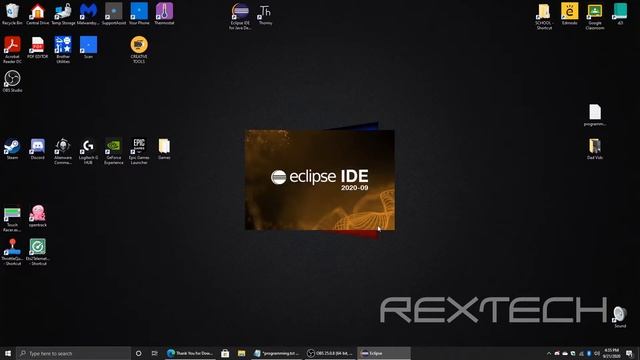Open the notification Action Center
This screenshot has height=360, width=640.
629,353
